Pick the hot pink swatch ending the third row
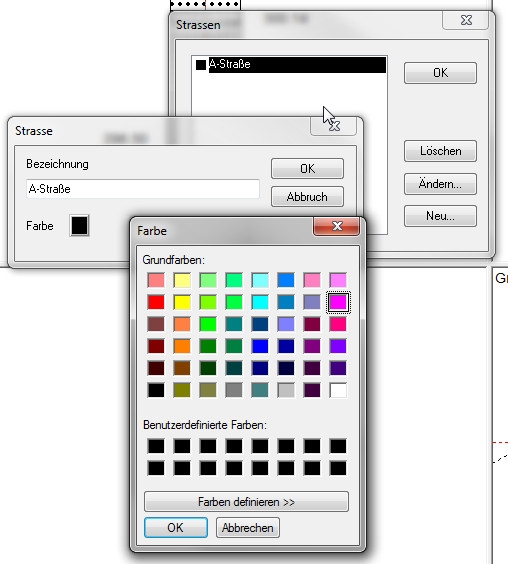 [338, 324]
